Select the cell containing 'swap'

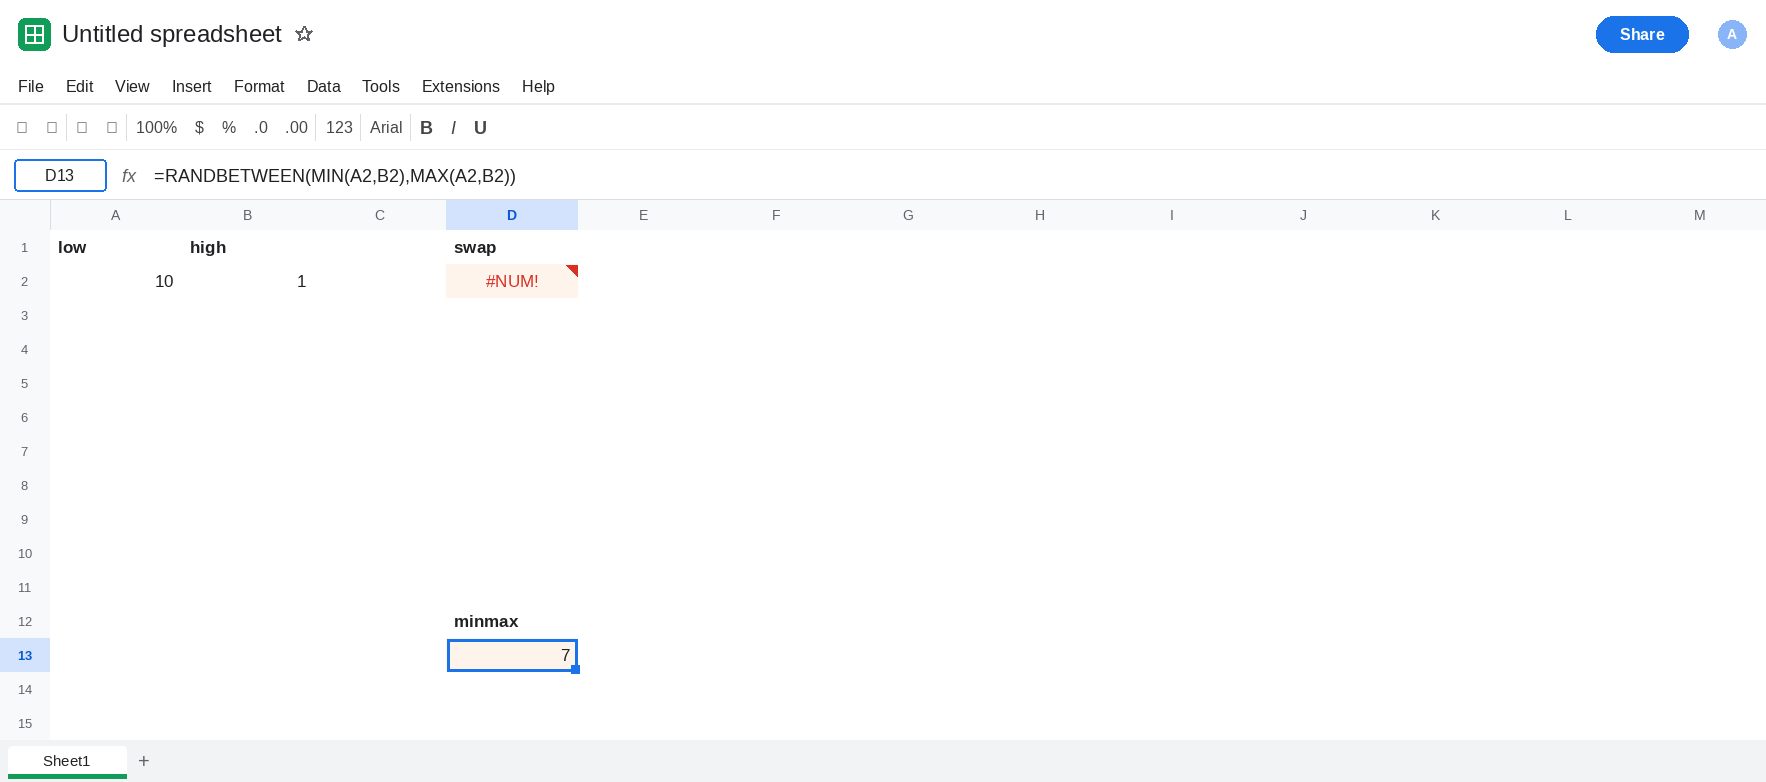coord(512,247)
